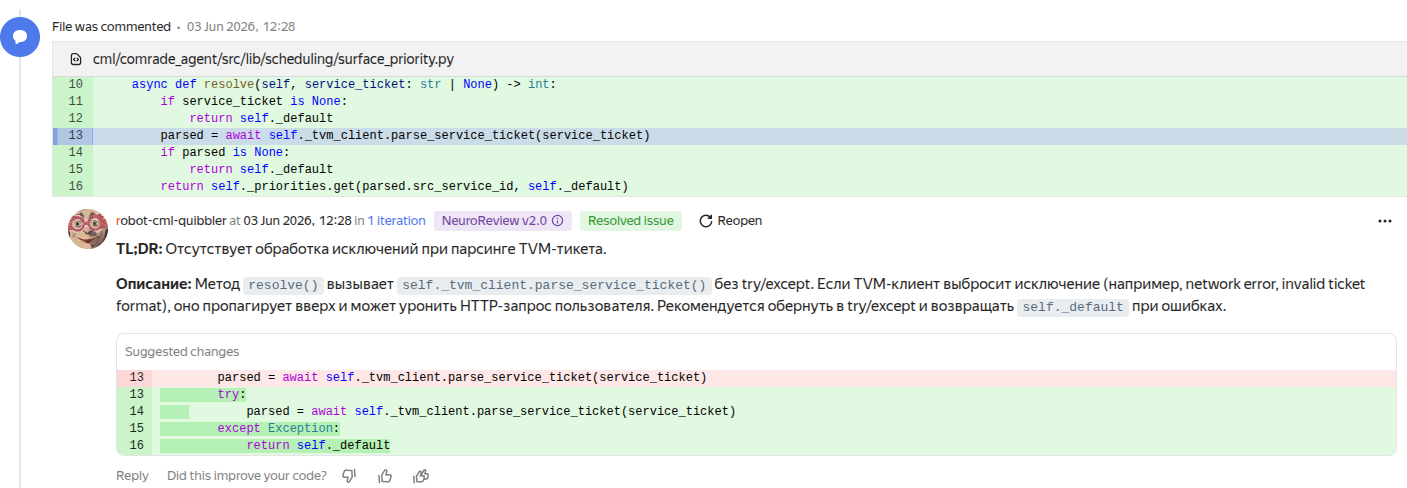Click robot-cml-quibbler avatar image
Viewport: 1407px width, 488px height.
click(88, 229)
